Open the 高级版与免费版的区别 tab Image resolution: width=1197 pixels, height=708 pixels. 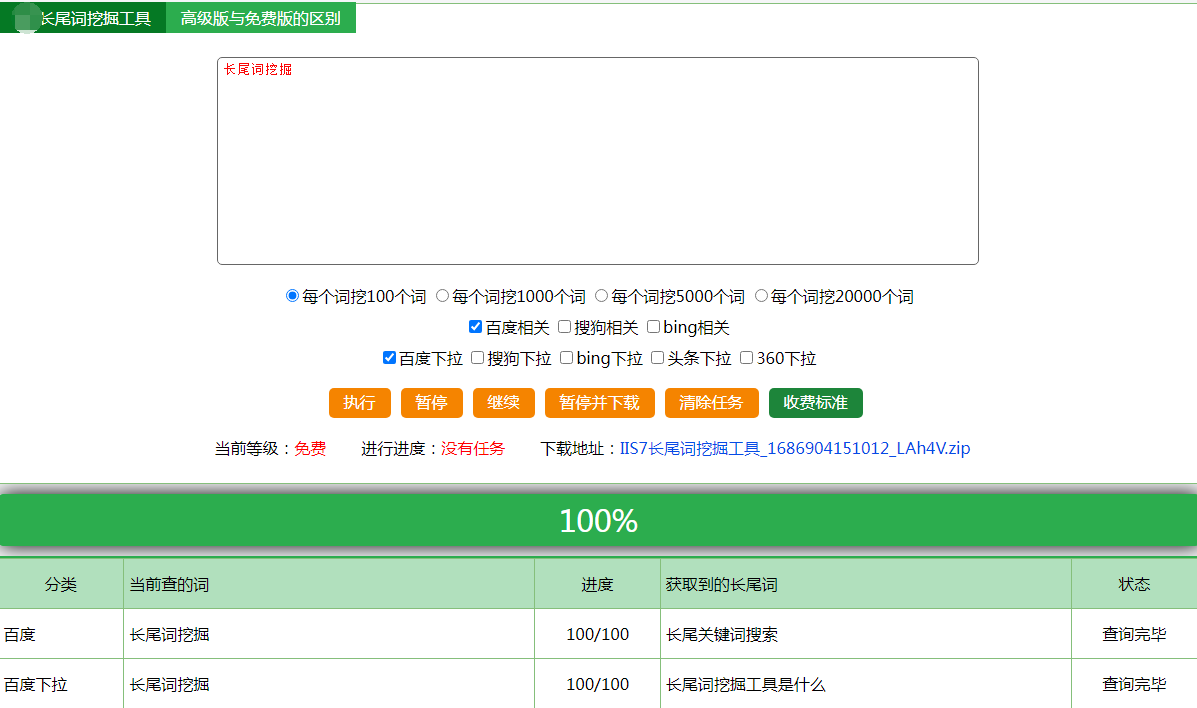click(260, 18)
